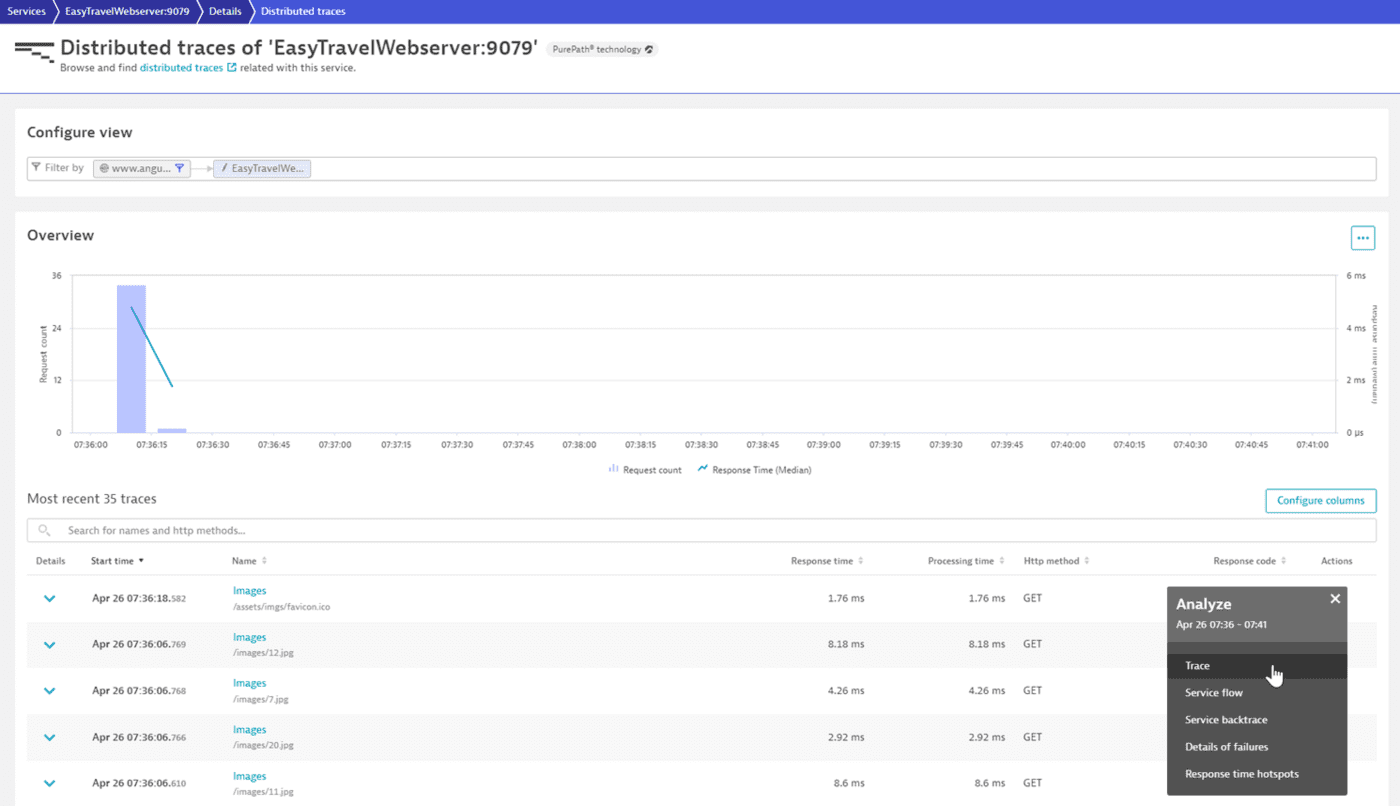Expand the /images/12.jpg trace row
The width and height of the screenshot is (1400, 806).
pyautogui.click(x=49, y=645)
